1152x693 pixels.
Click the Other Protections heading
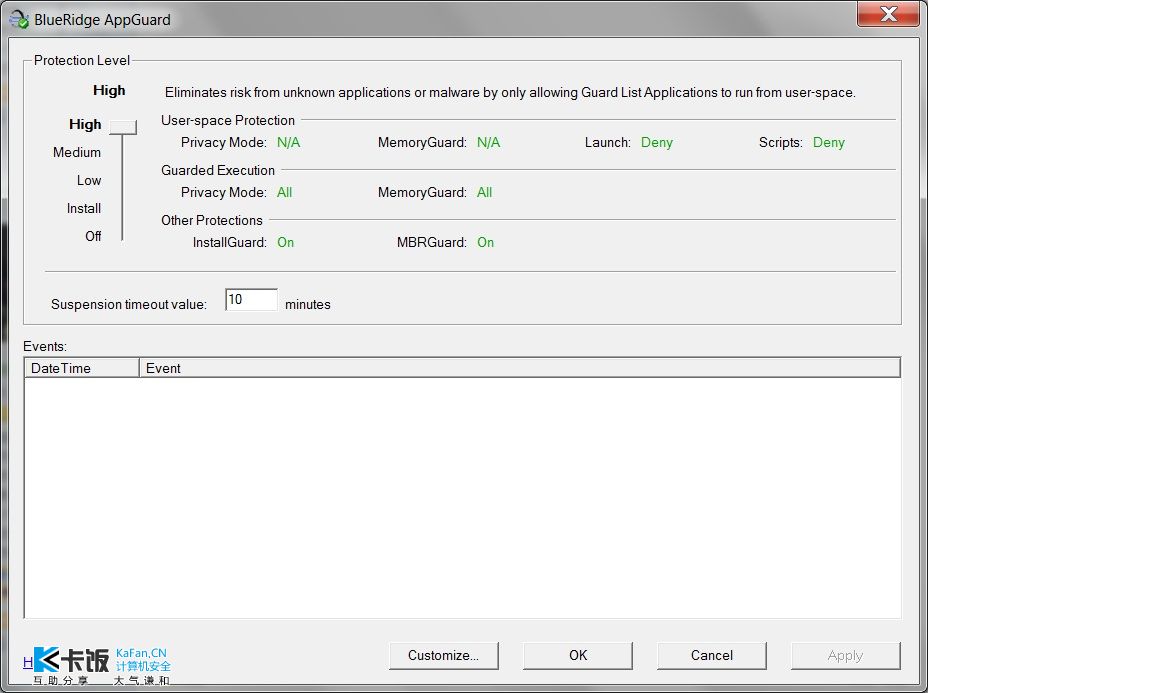(212, 220)
